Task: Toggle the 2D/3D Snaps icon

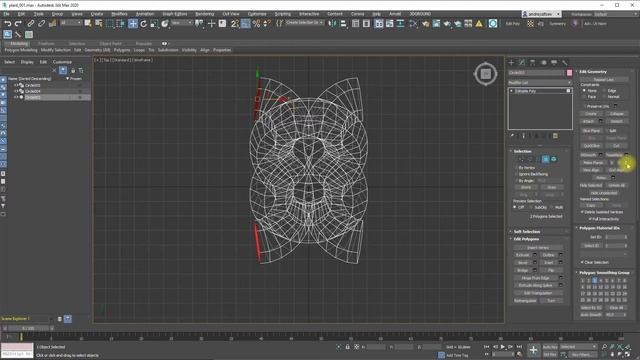Action: coord(235,24)
